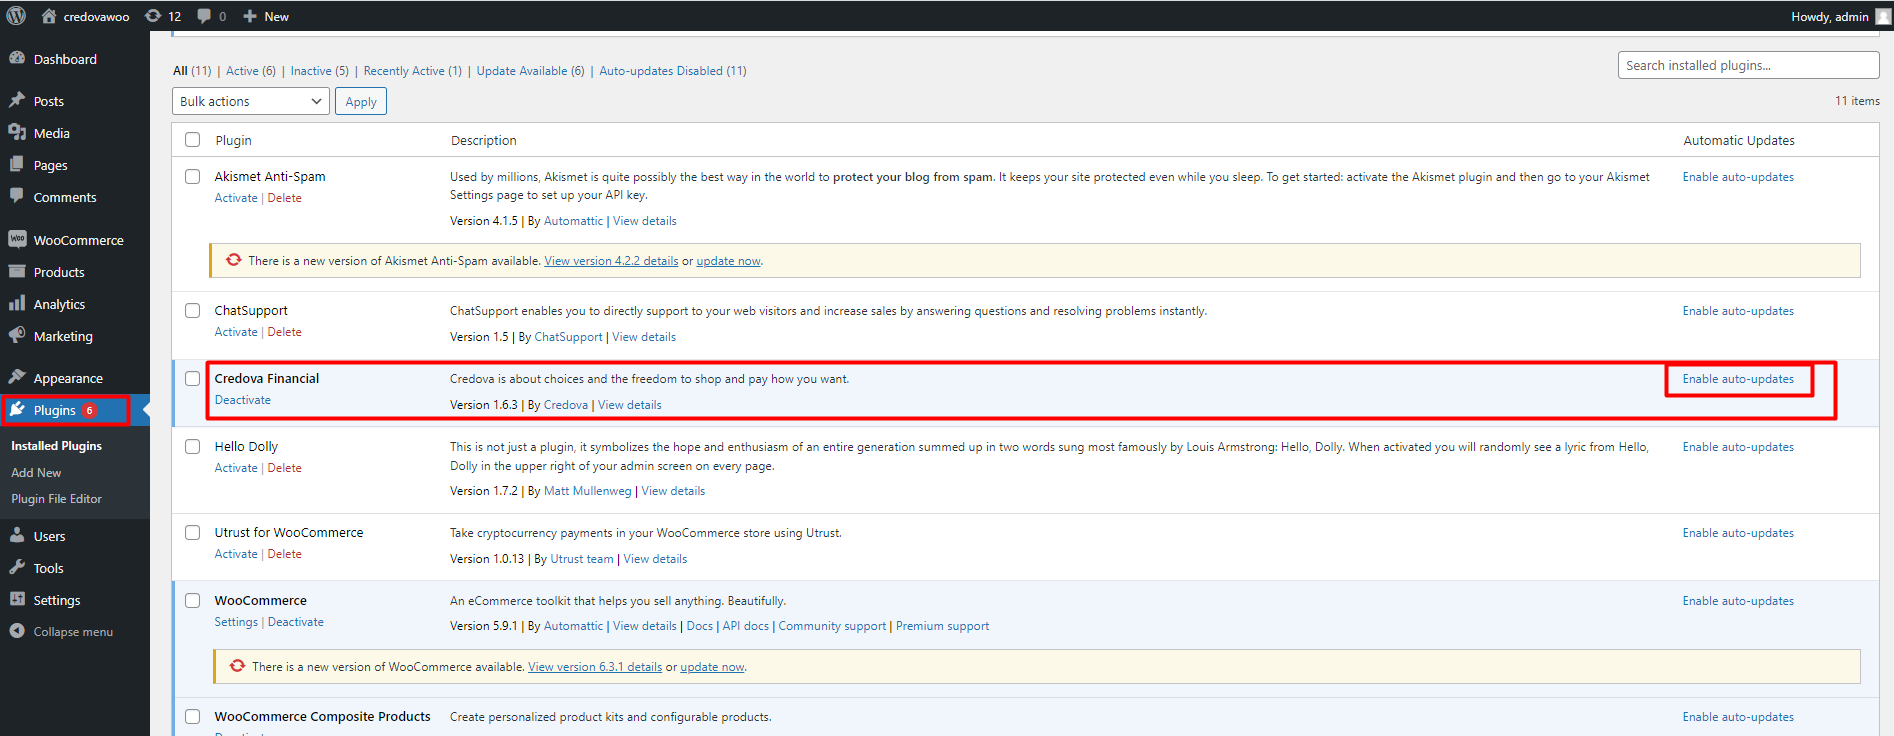1894x736 pixels.
Task: Enable auto-updates for WooCommerce Composite Products
Action: (1738, 717)
